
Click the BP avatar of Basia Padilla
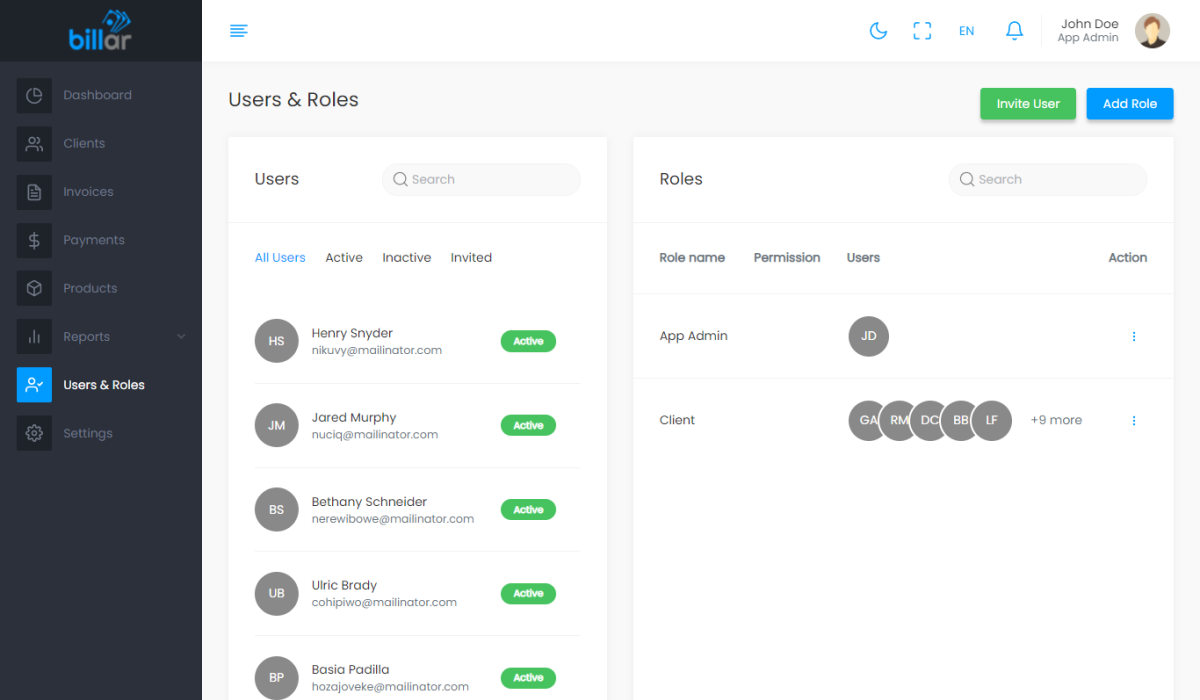276,677
